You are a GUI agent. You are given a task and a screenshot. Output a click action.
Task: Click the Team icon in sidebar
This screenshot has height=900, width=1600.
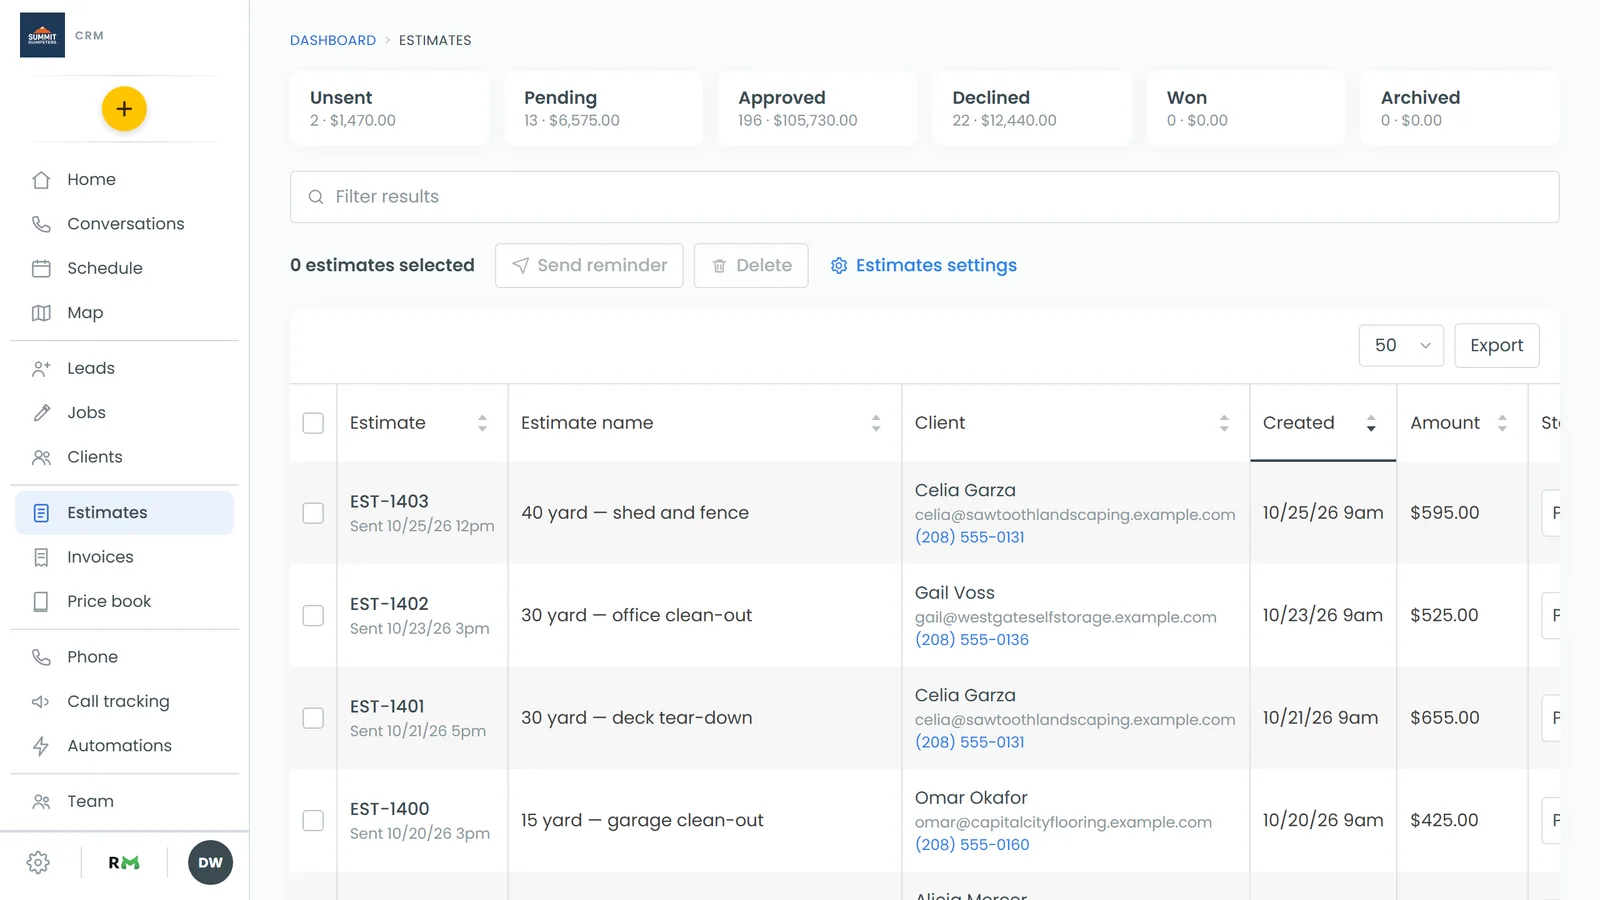(41, 801)
